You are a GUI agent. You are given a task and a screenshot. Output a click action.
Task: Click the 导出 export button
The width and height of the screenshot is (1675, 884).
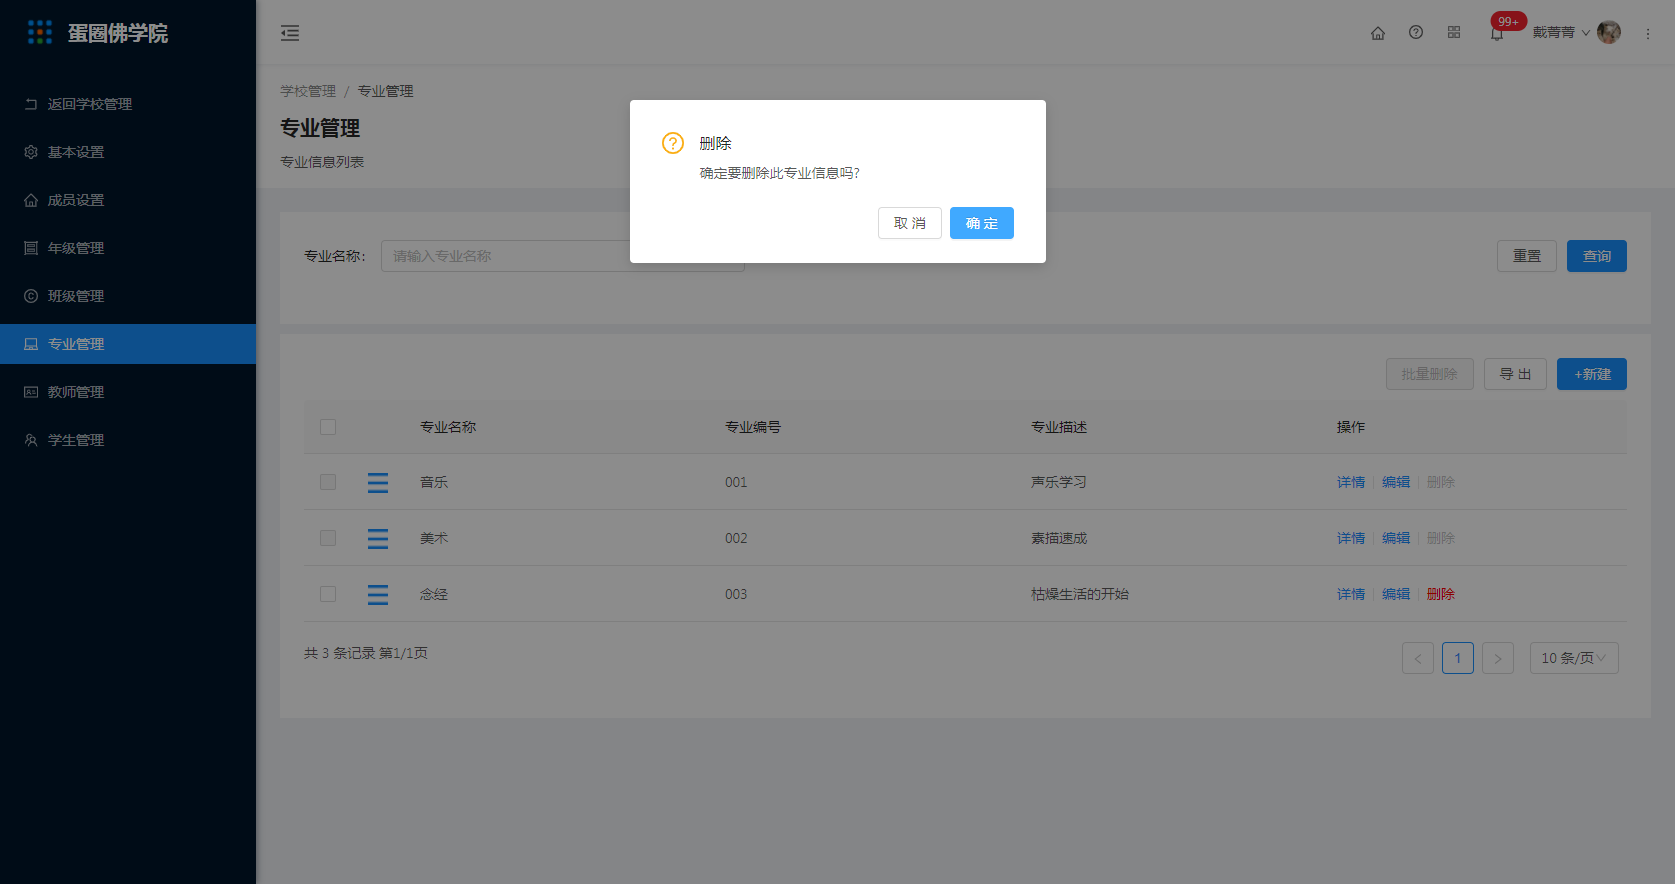point(1515,374)
